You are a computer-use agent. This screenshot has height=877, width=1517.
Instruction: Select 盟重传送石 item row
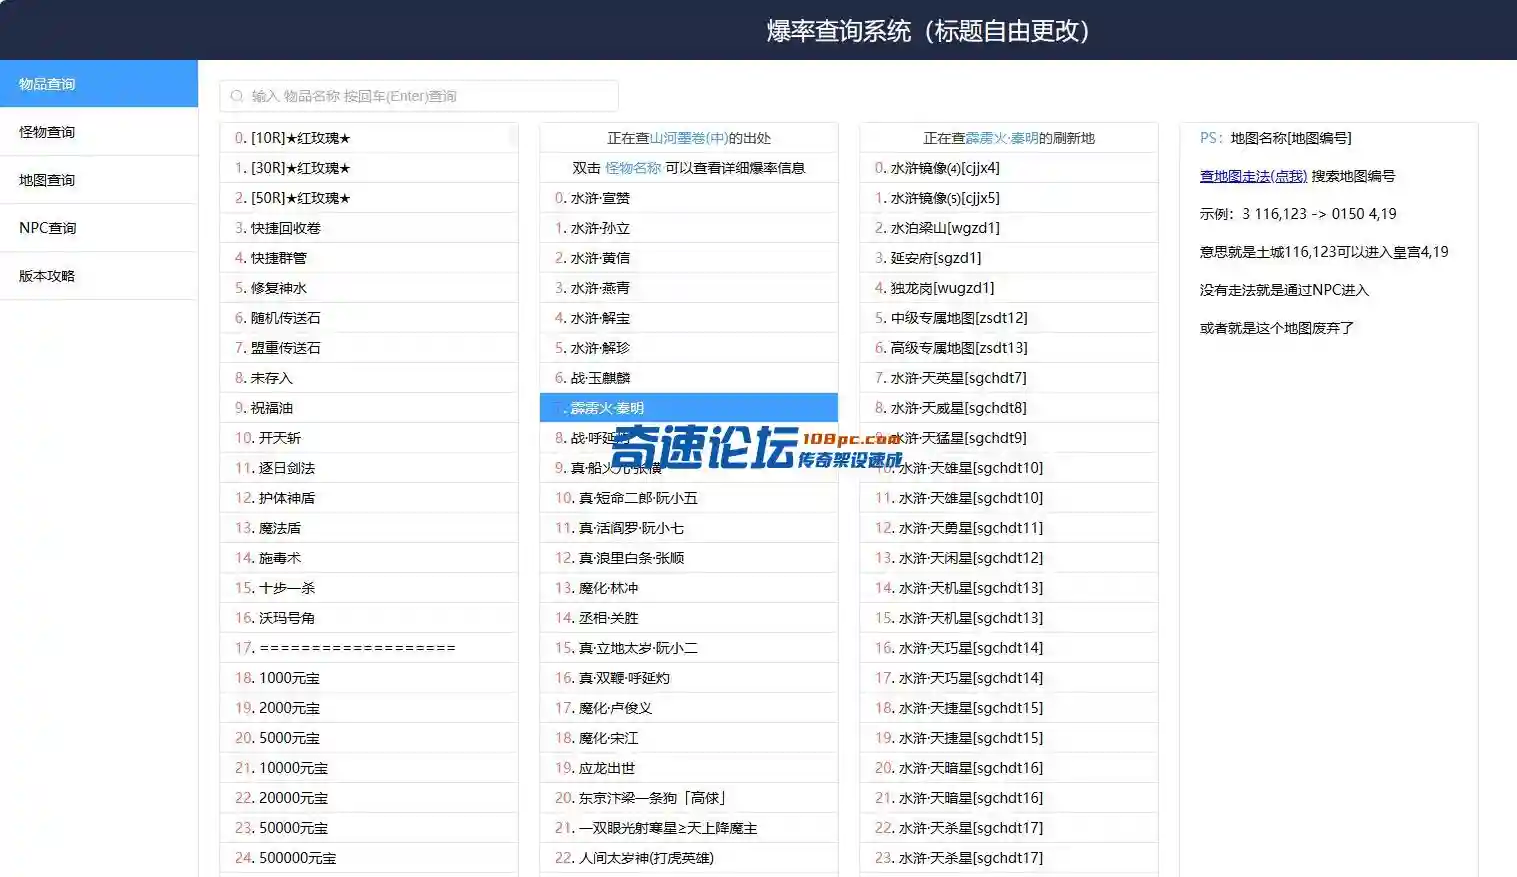point(369,348)
